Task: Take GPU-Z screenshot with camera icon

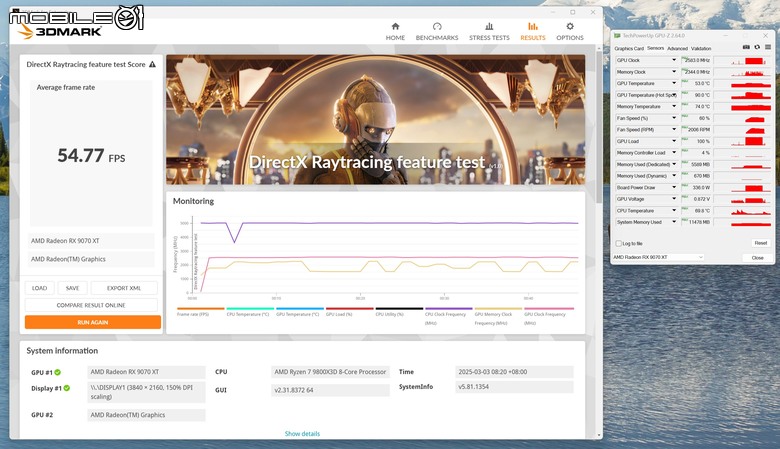Action: click(x=746, y=47)
